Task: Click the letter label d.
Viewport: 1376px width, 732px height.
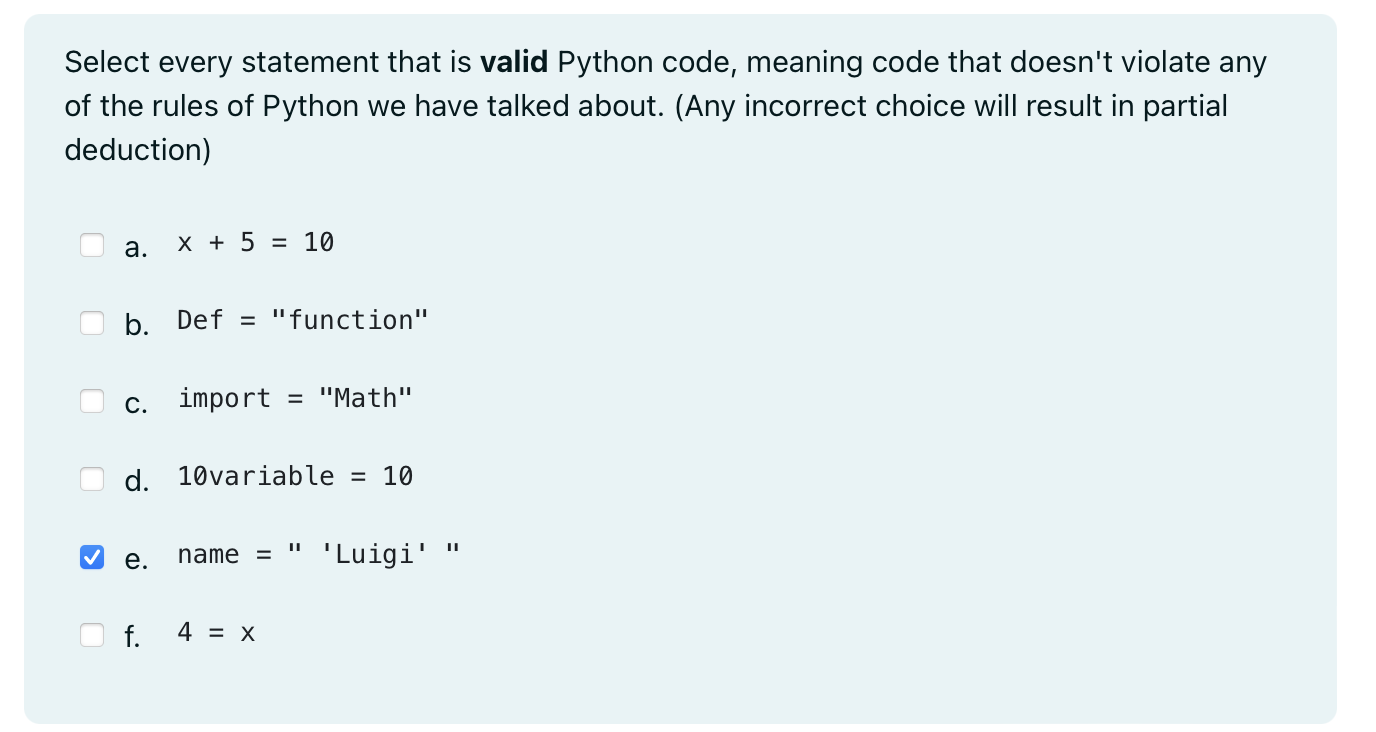Action: click(137, 480)
